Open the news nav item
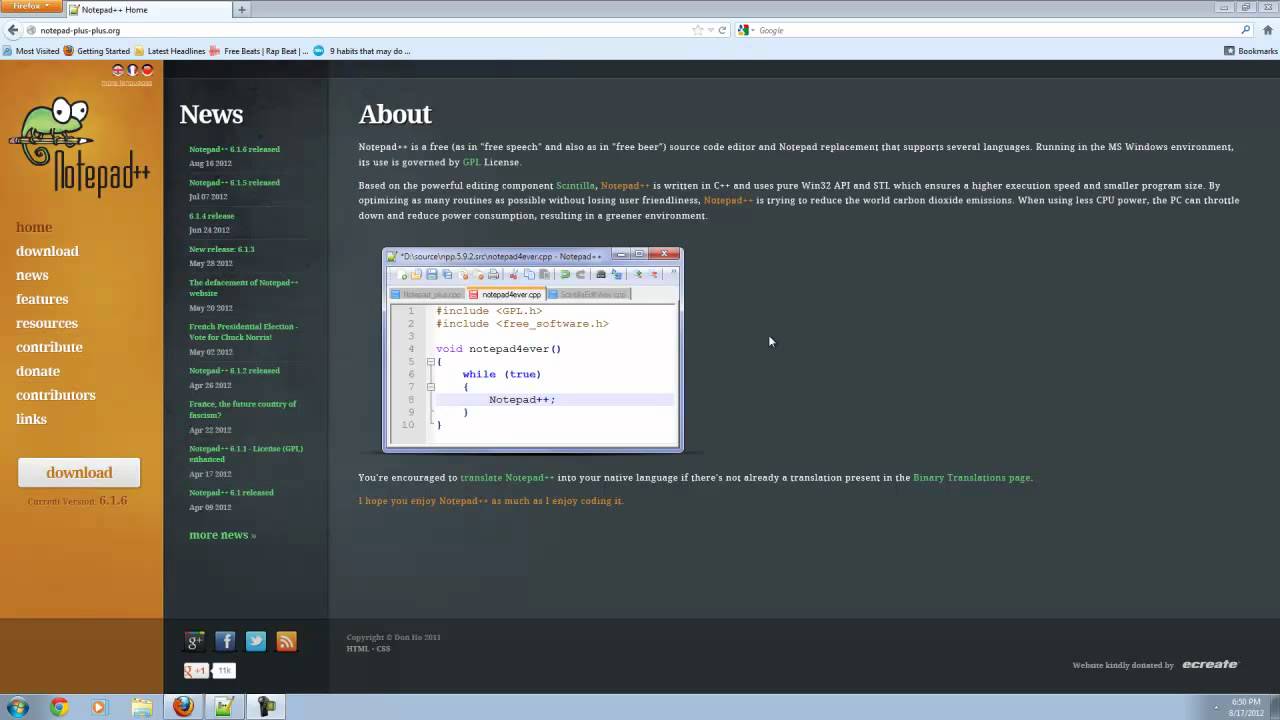This screenshot has height=720, width=1280. coord(32,275)
